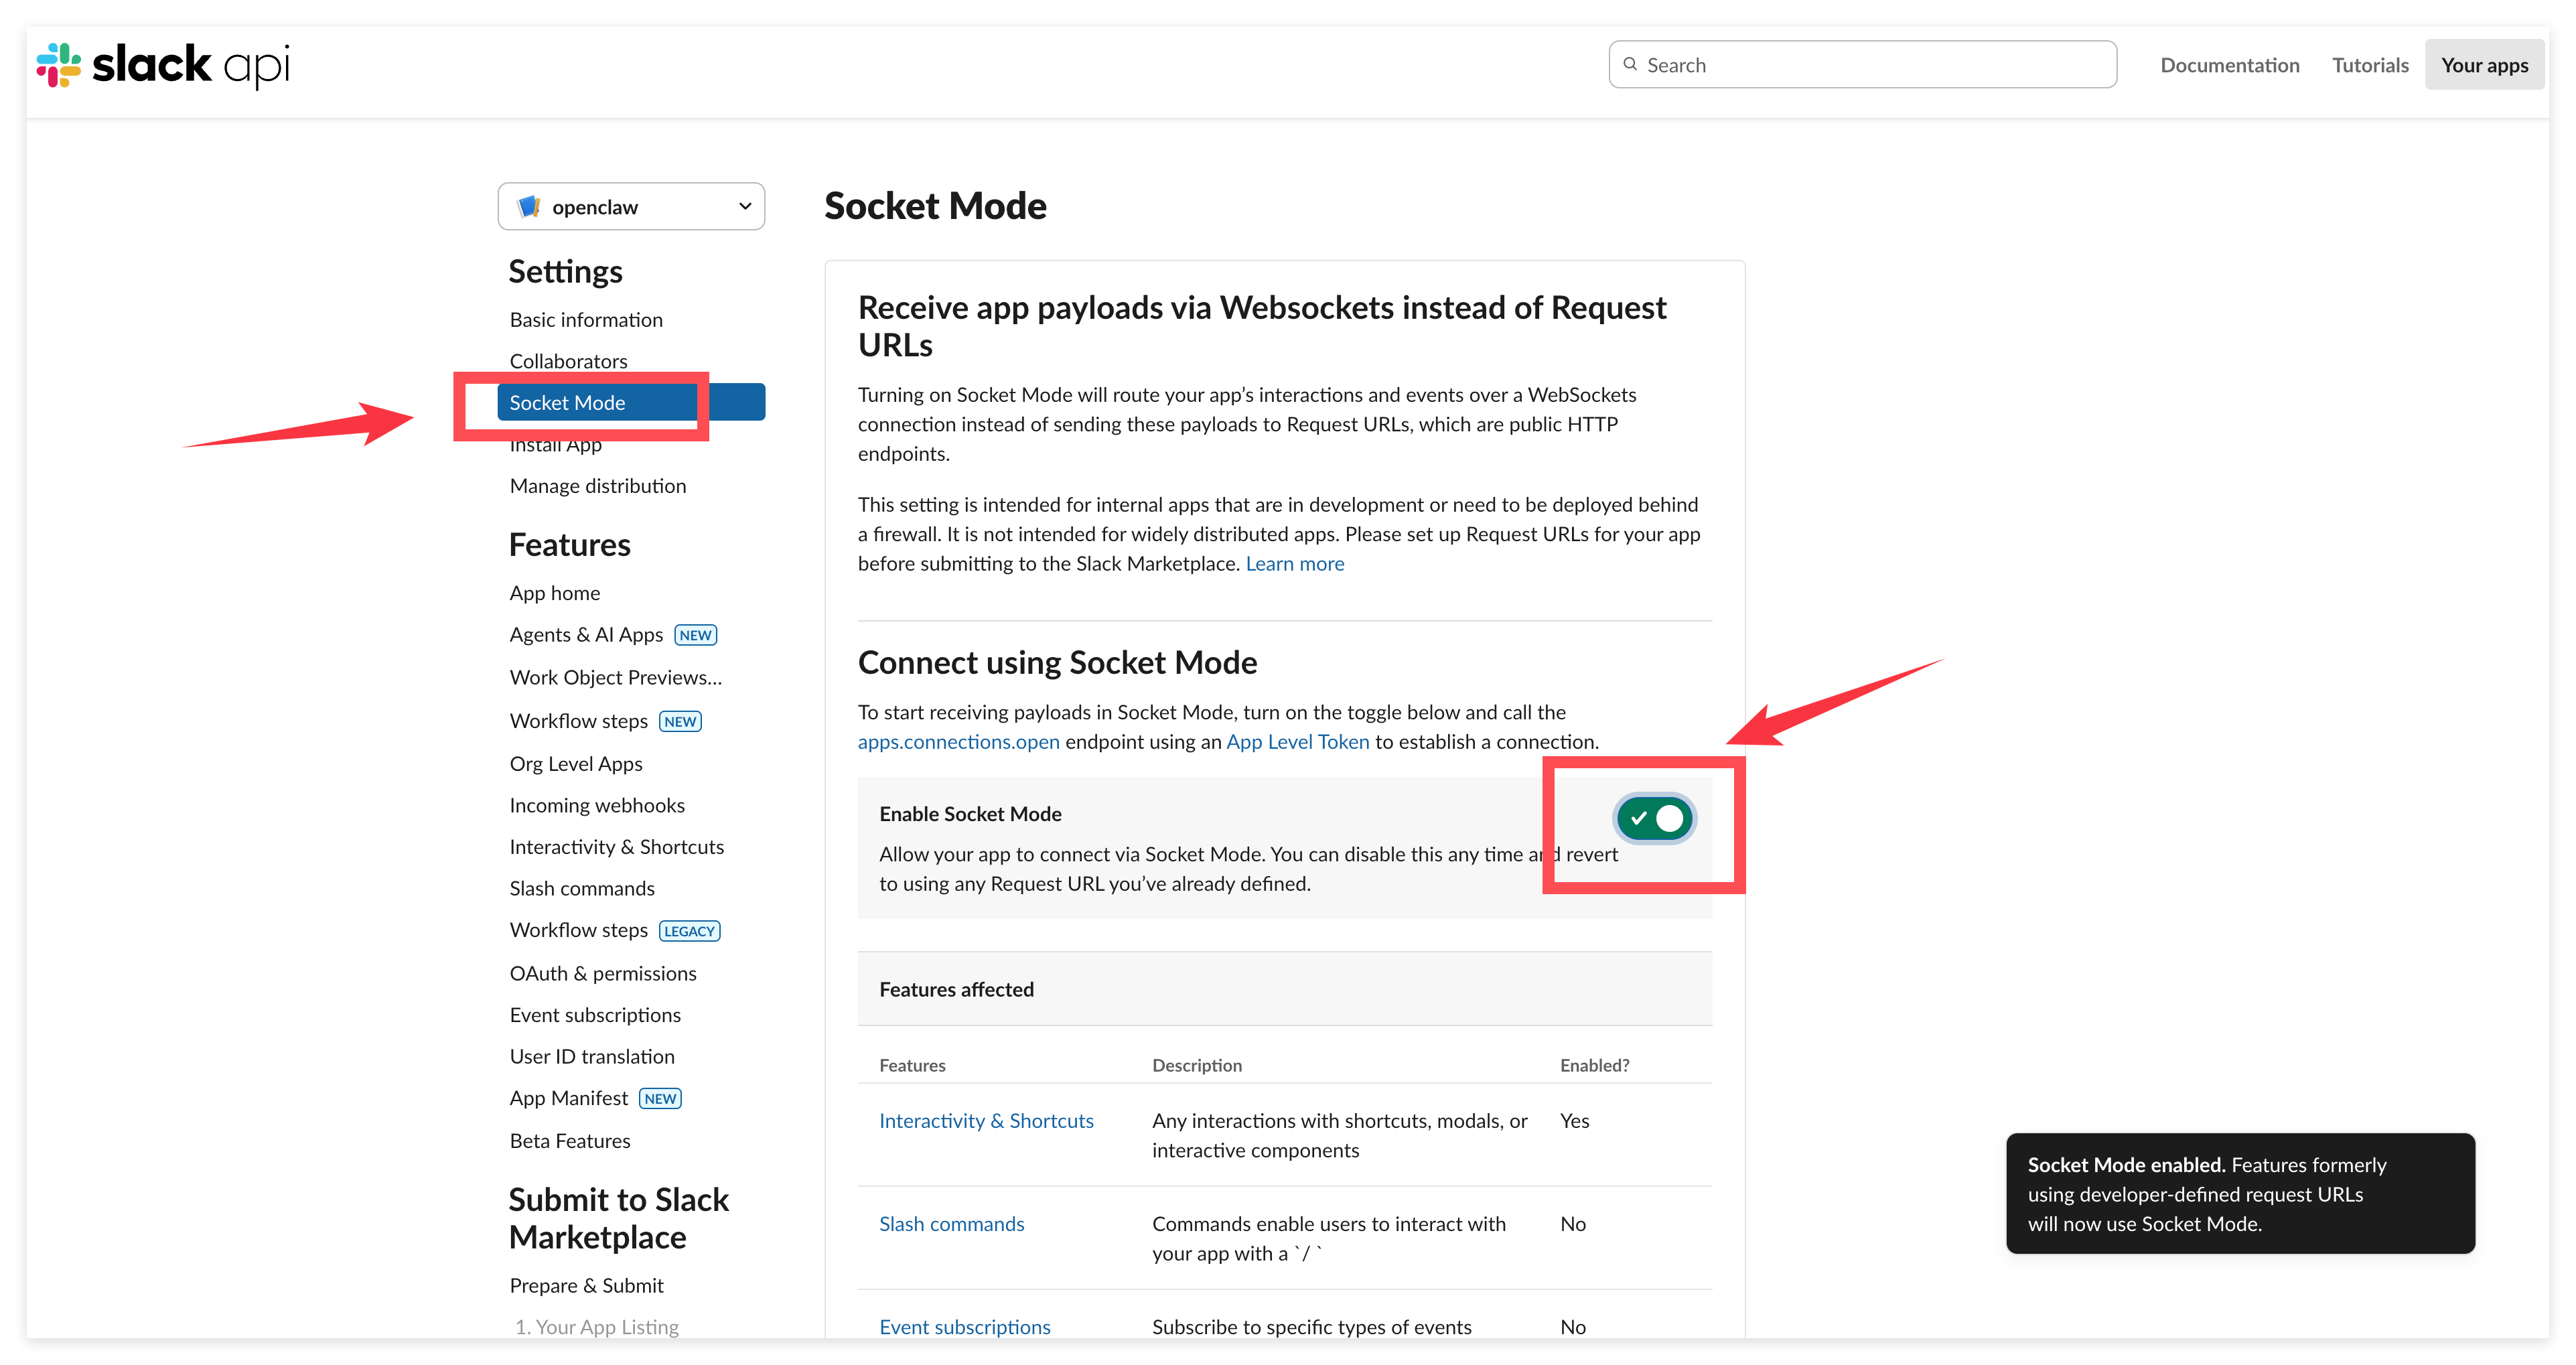Click NEW badge beside Agents & AI Apps

[695, 635]
